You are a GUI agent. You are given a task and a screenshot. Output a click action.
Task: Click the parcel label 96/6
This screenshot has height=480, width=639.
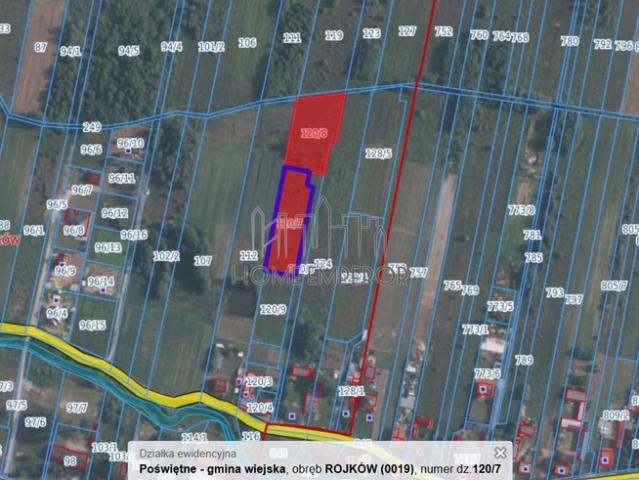pos(91,150)
